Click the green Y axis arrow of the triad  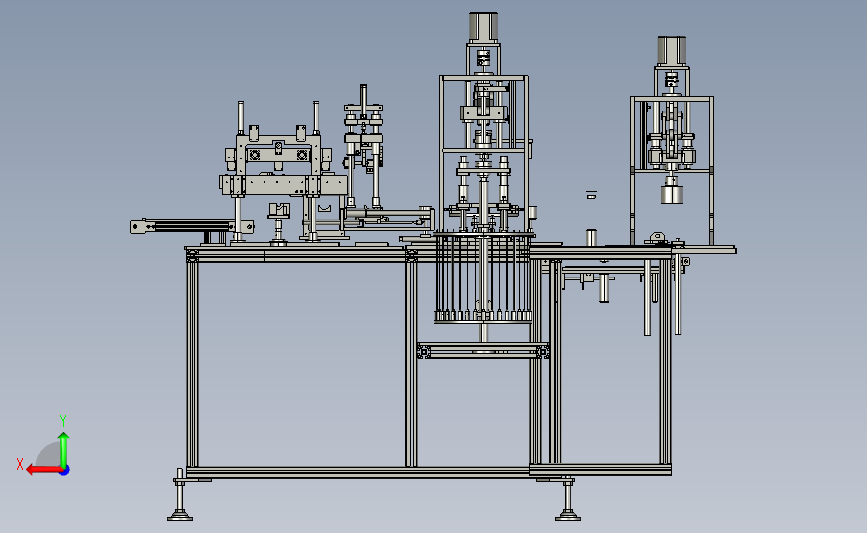point(64,450)
